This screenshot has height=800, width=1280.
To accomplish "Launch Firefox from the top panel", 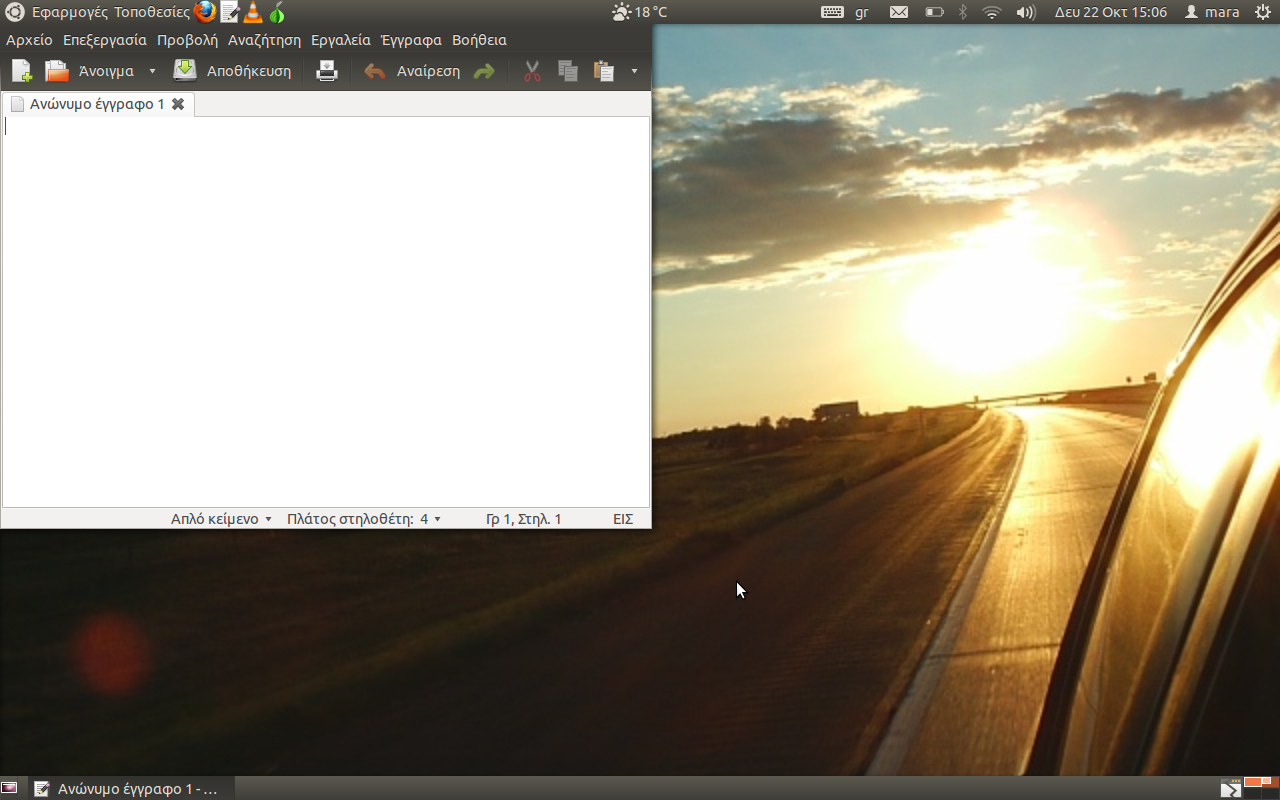I will [x=205, y=12].
